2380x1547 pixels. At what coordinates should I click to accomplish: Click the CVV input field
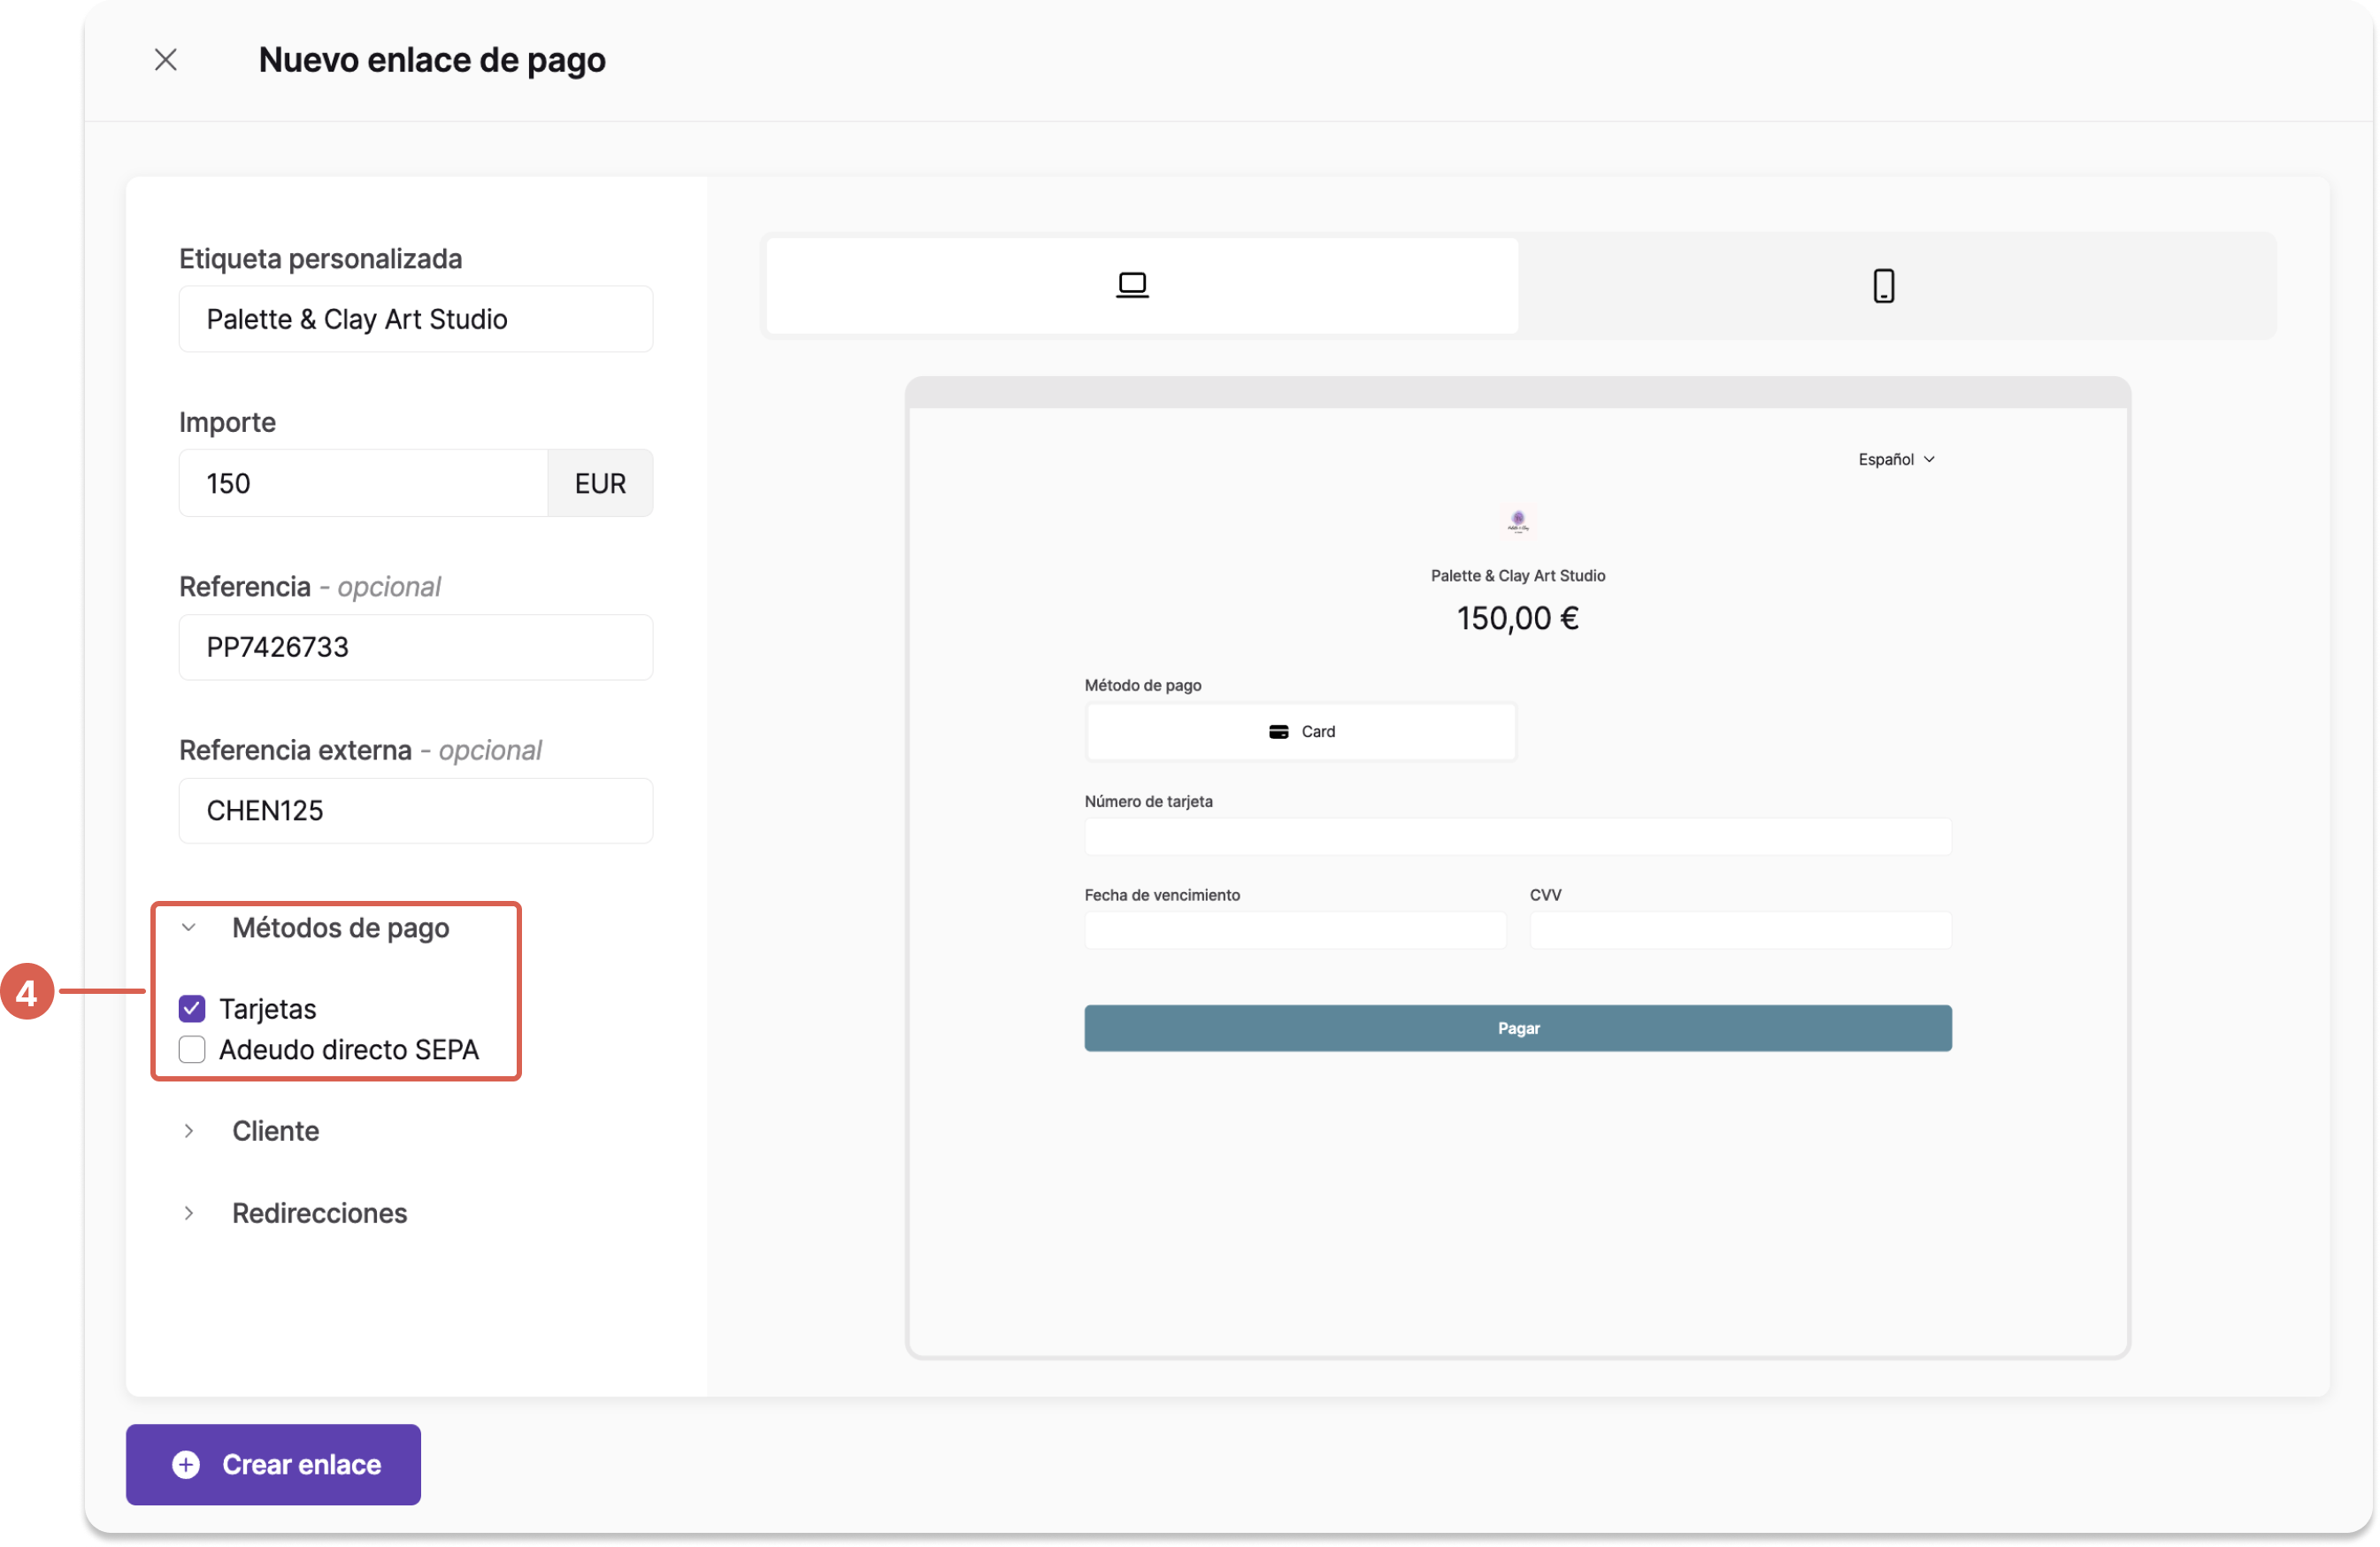point(1740,930)
